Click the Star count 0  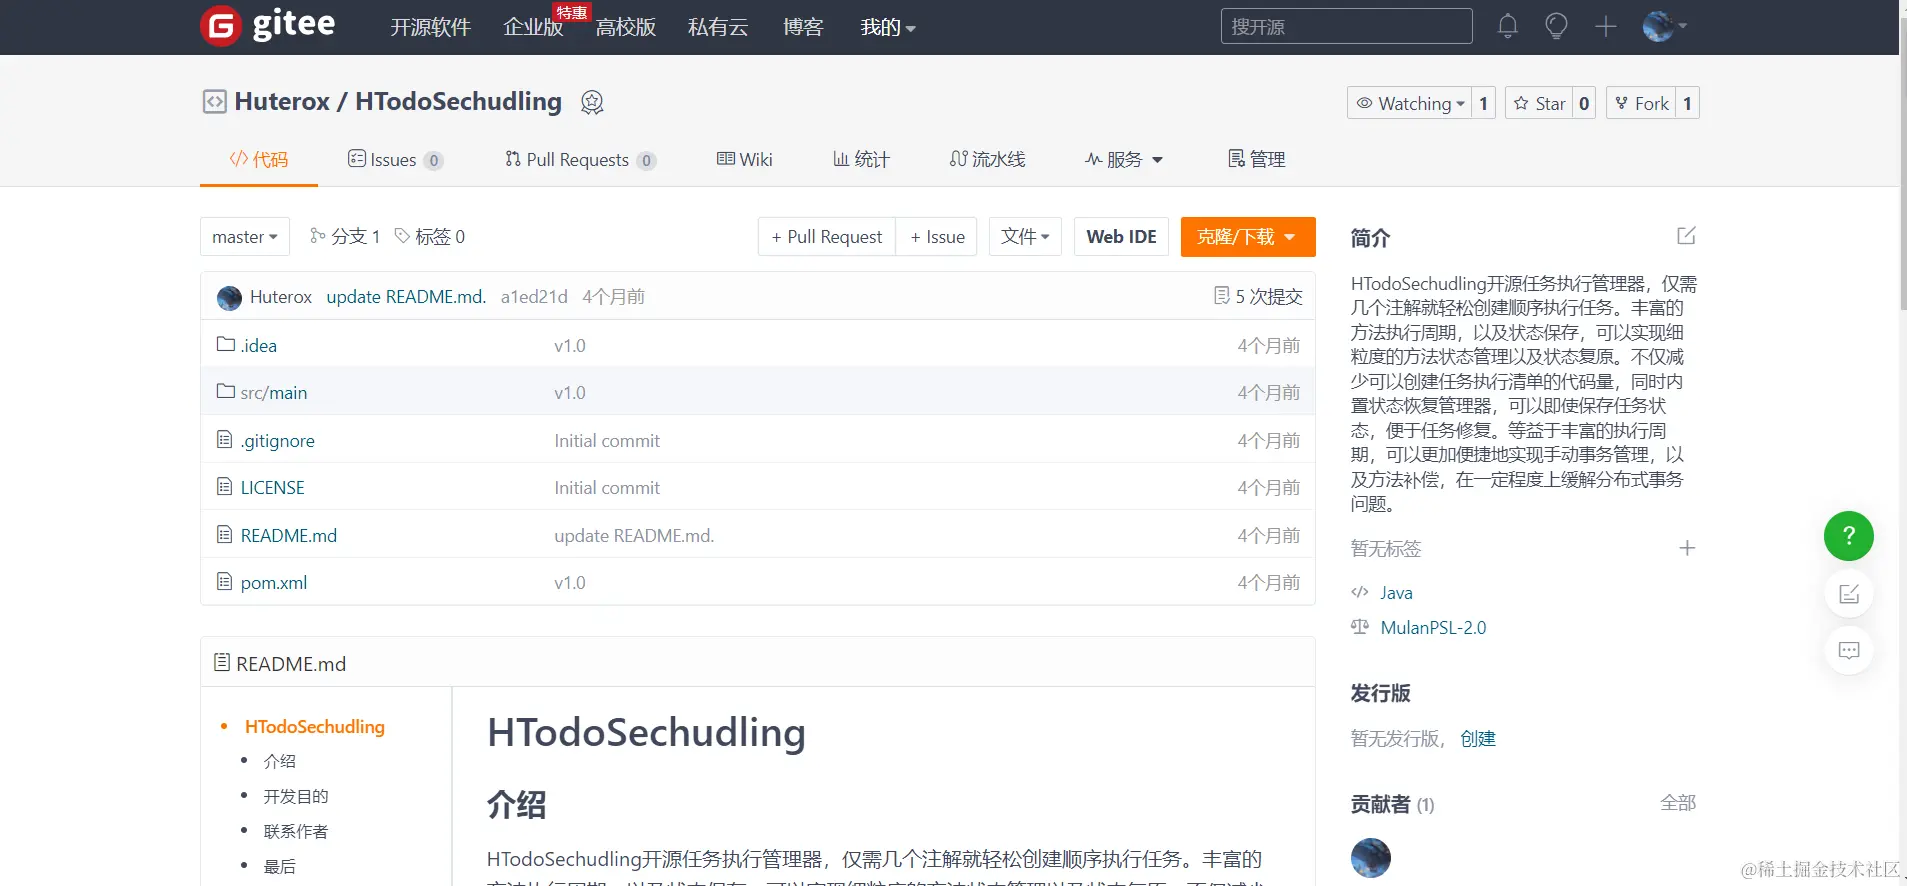click(1584, 103)
